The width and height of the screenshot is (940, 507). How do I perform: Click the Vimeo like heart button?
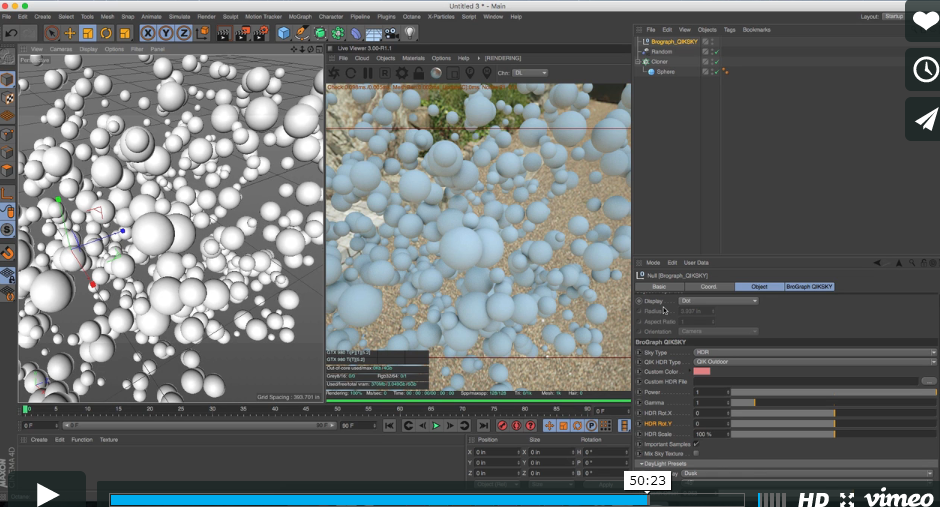coord(925,22)
